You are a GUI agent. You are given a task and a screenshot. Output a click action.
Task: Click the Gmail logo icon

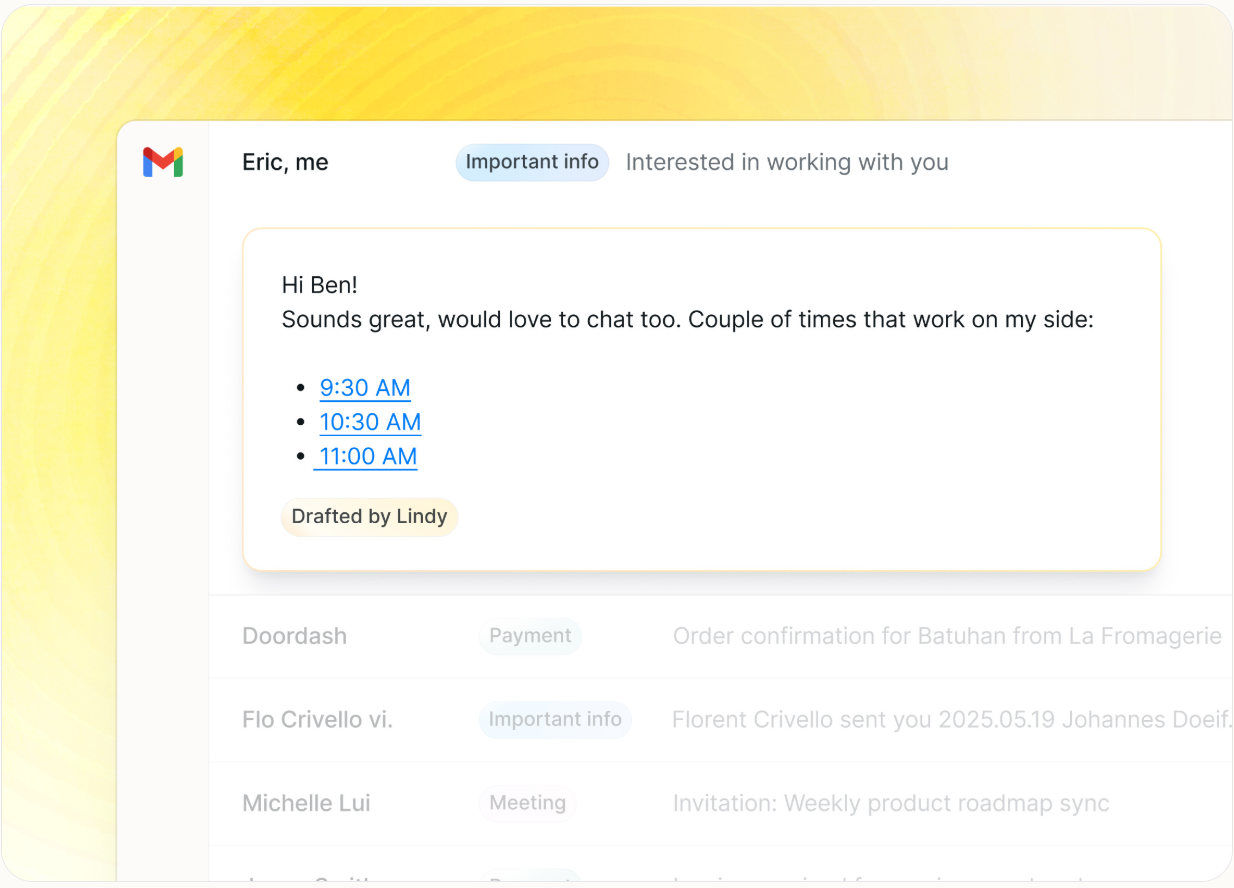click(x=162, y=162)
